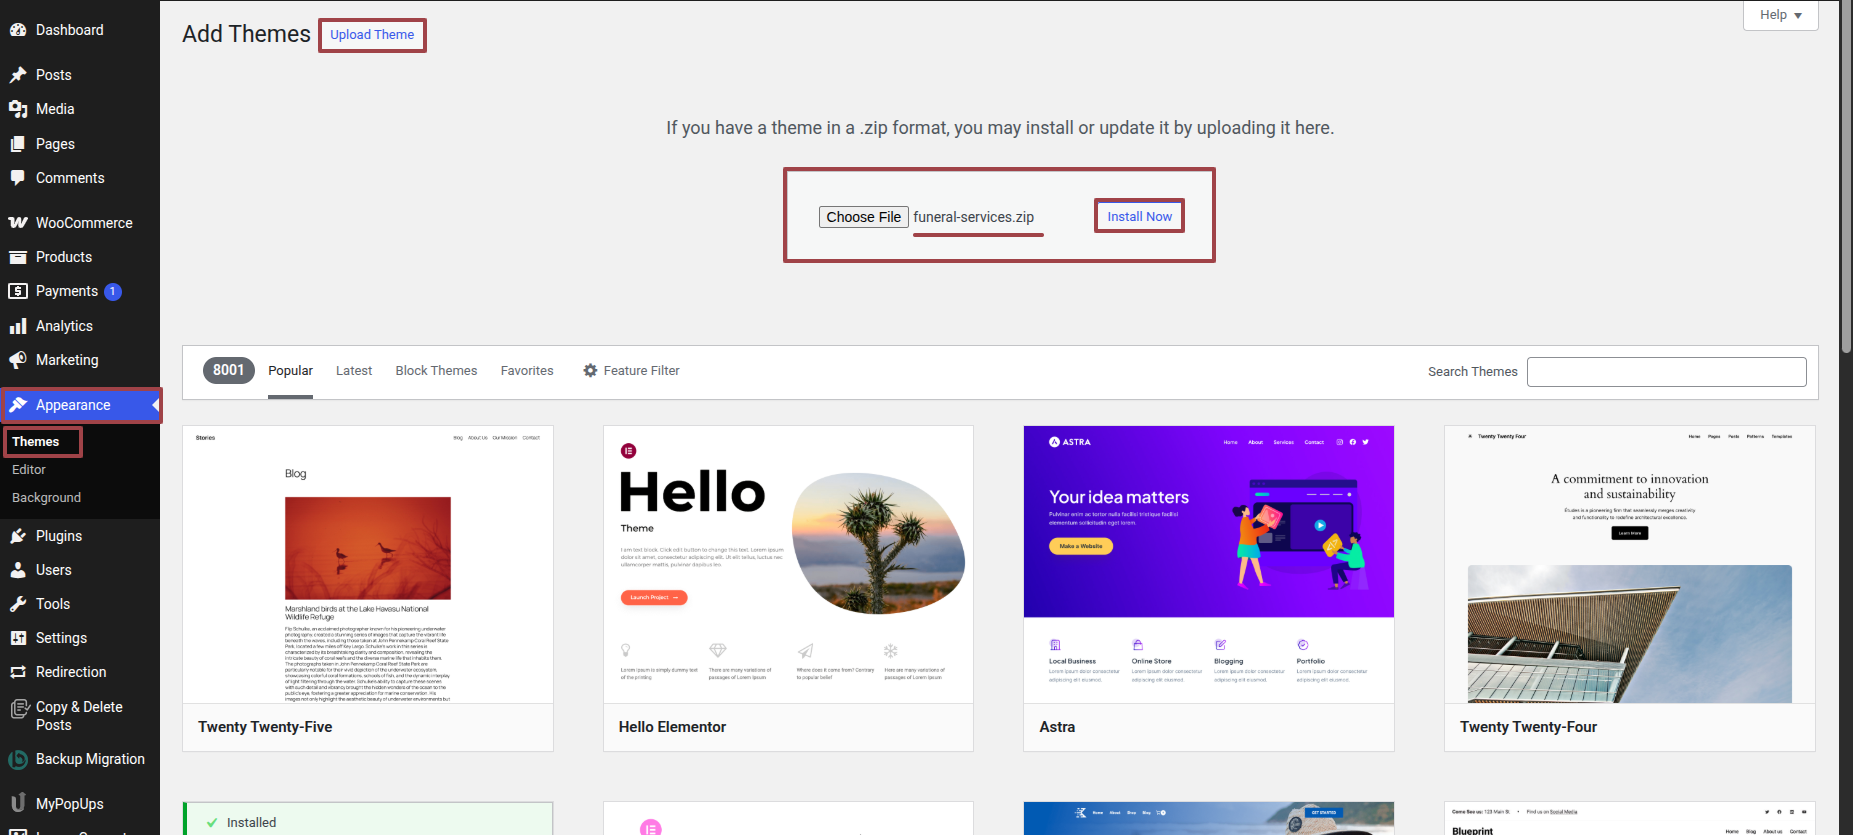
Task: Open the Background submenu link
Action: point(47,498)
